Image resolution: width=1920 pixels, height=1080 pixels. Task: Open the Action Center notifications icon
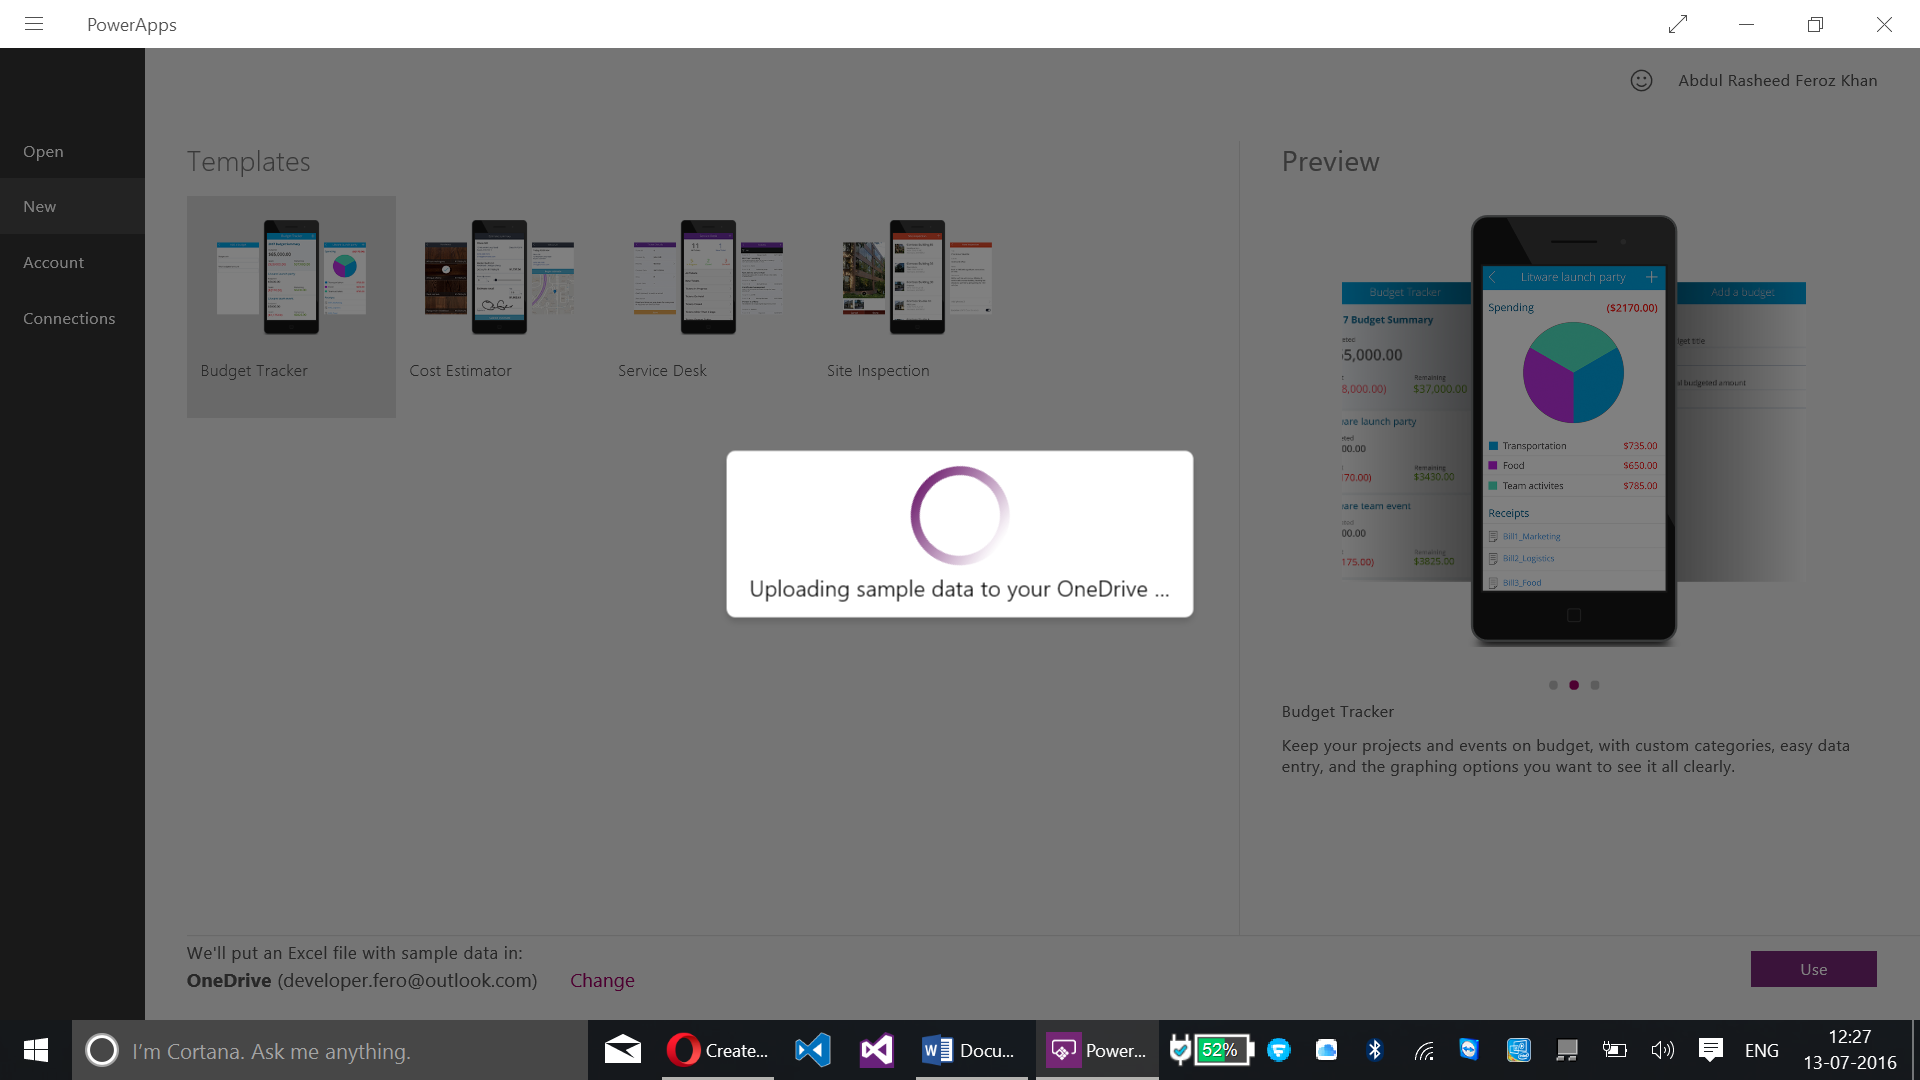[x=1711, y=1050]
